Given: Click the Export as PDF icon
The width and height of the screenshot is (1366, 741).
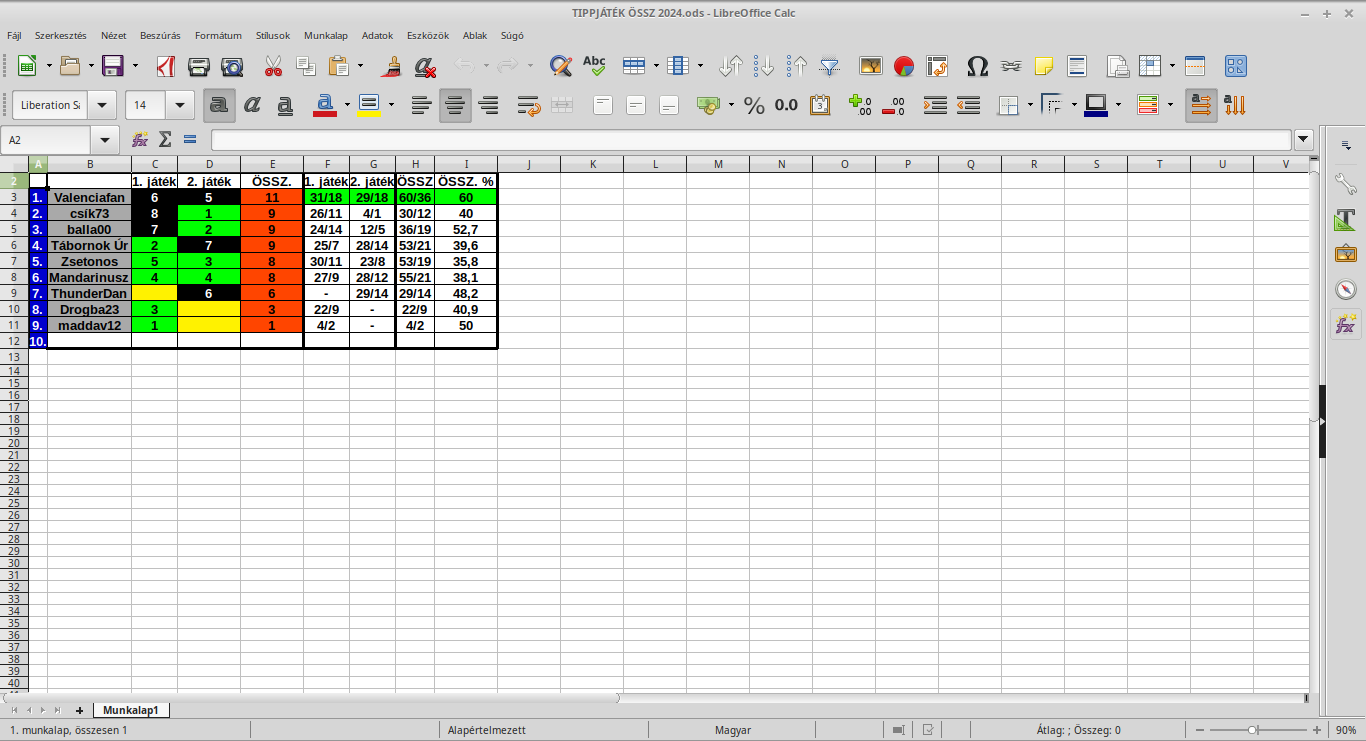Looking at the screenshot, I should [166, 66].
